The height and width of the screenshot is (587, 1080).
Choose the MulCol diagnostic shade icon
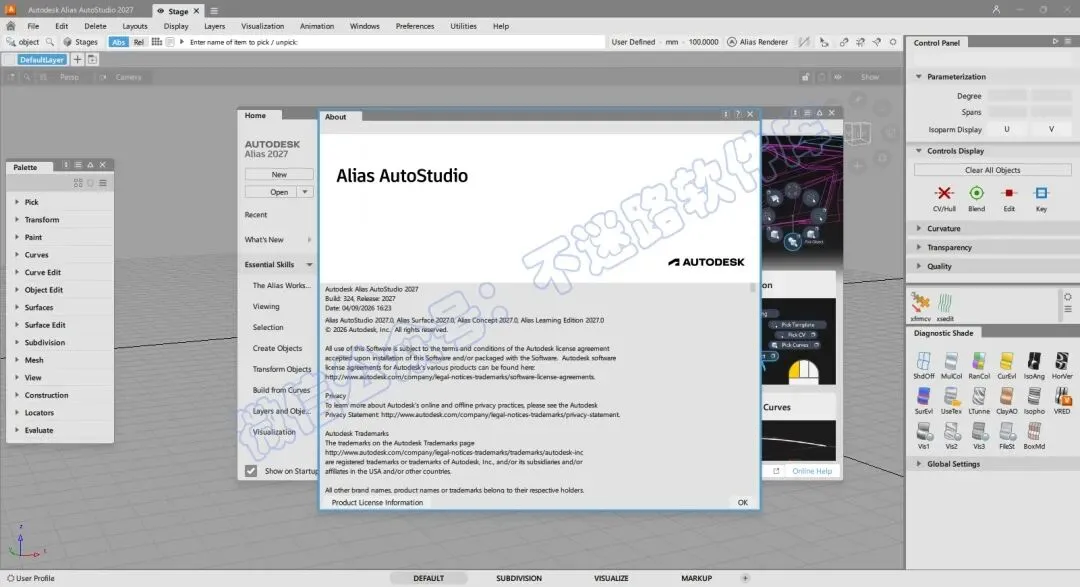951,361
